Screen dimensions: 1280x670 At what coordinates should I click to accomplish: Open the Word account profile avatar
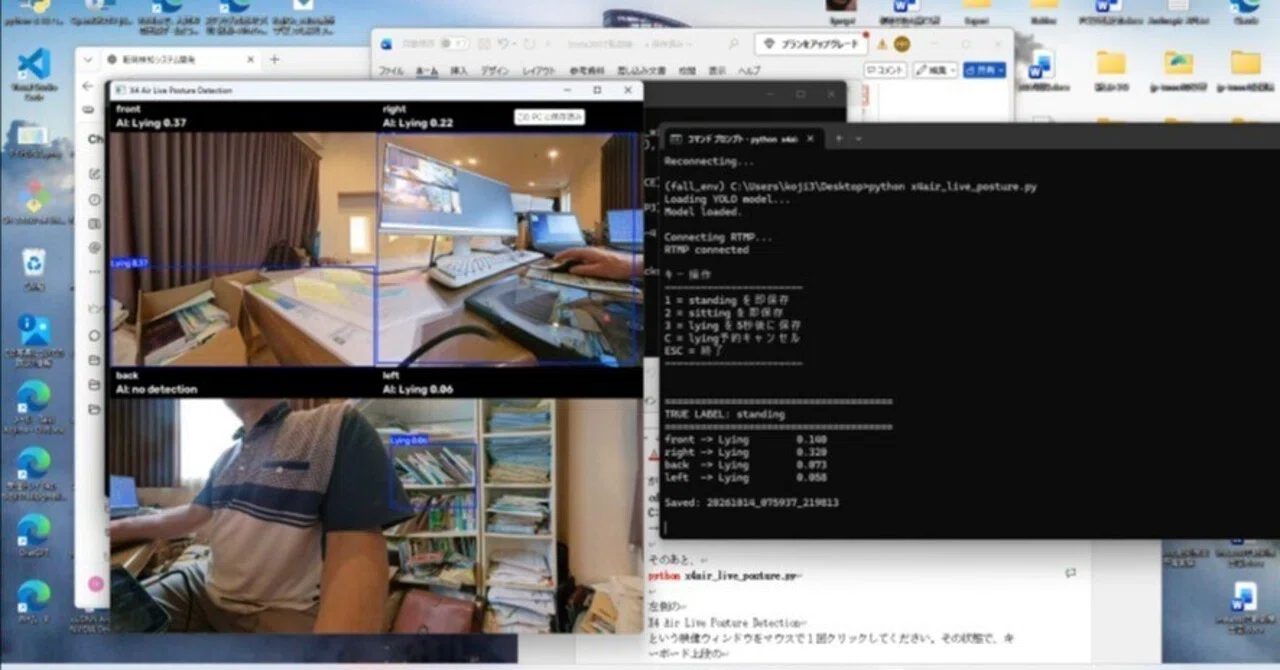(901, 44)
